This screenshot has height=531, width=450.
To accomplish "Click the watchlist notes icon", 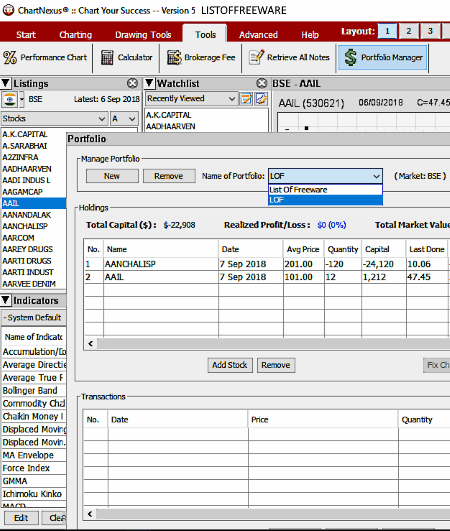I will pos(246,99).
